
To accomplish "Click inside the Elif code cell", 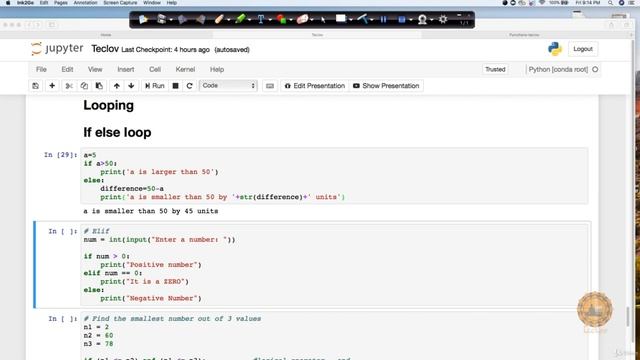I will point(334,264).
